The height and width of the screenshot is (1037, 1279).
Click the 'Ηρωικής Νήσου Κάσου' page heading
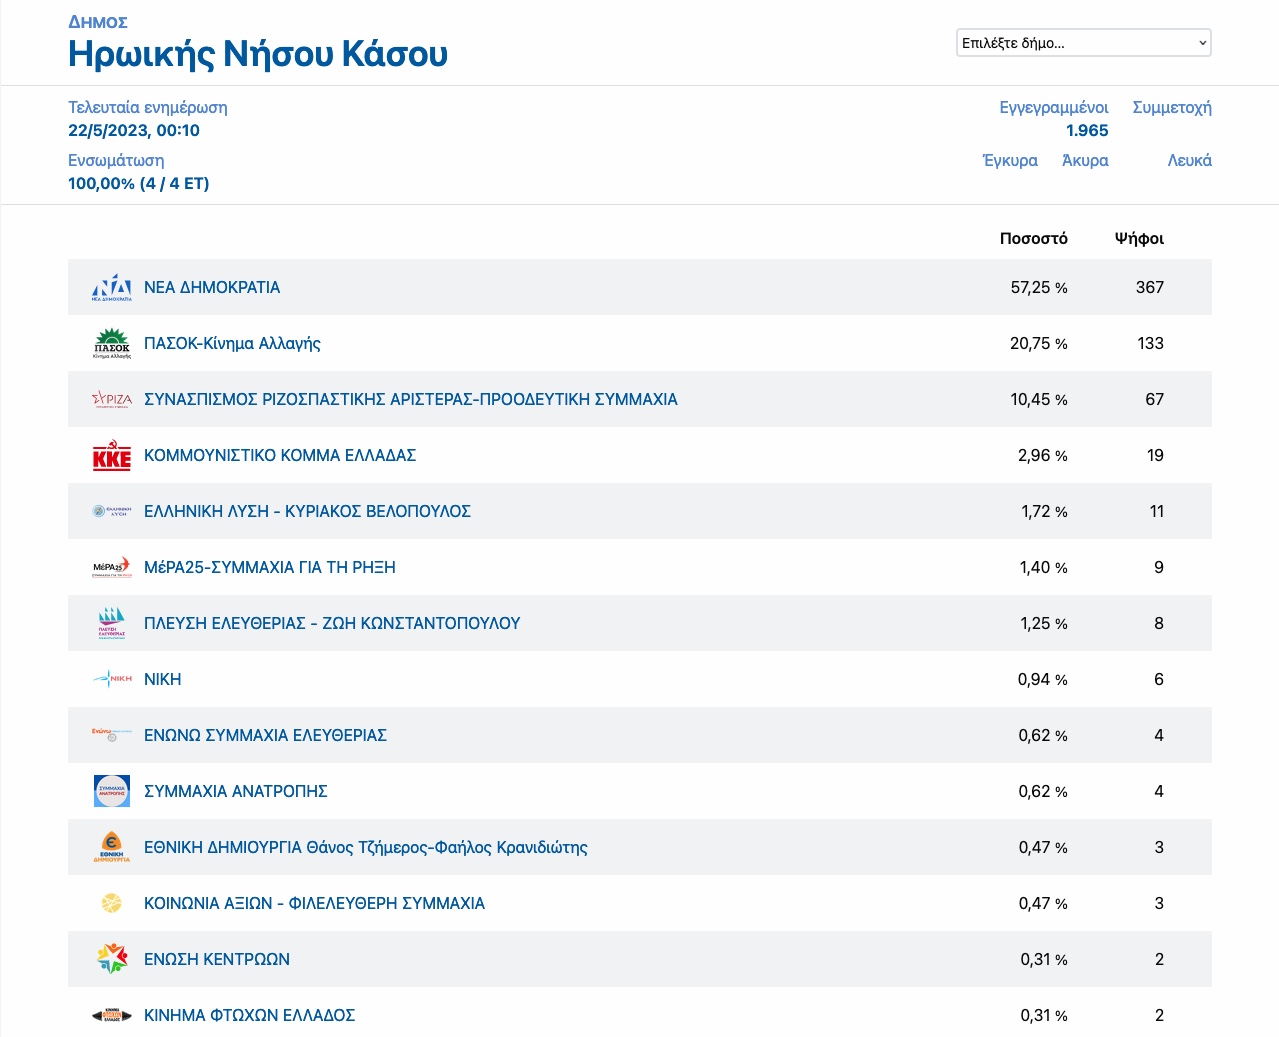[258, 53]
